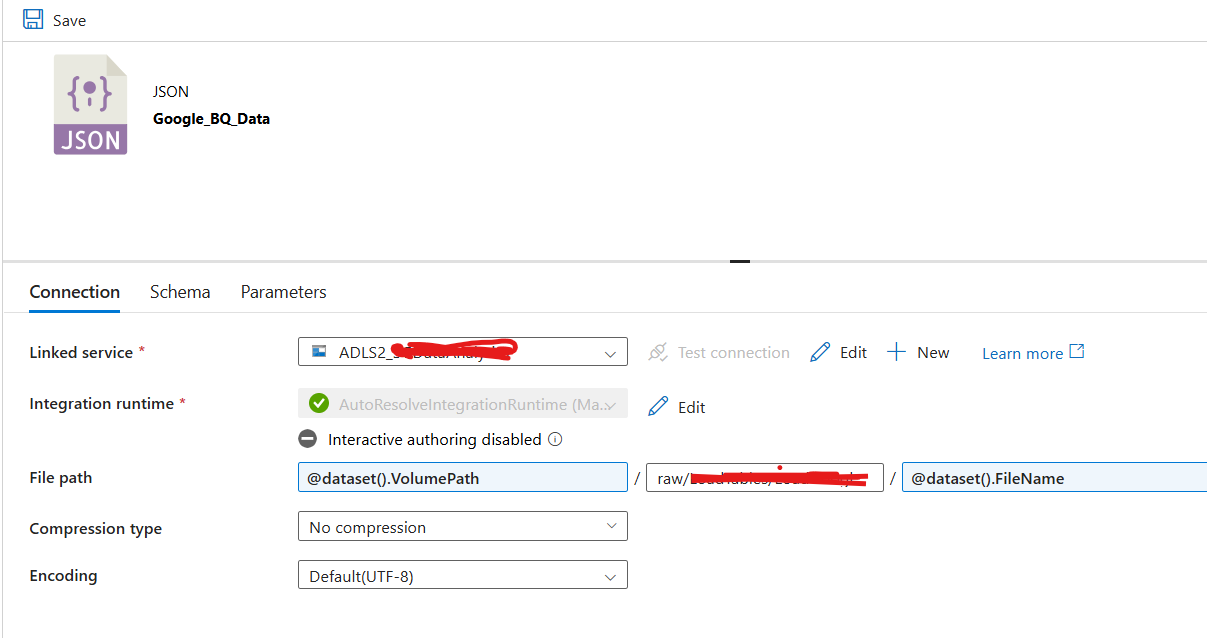Open the Encoding dropdown
Image resolution: width=1207 pixels, height=638 pixels.
611,574
